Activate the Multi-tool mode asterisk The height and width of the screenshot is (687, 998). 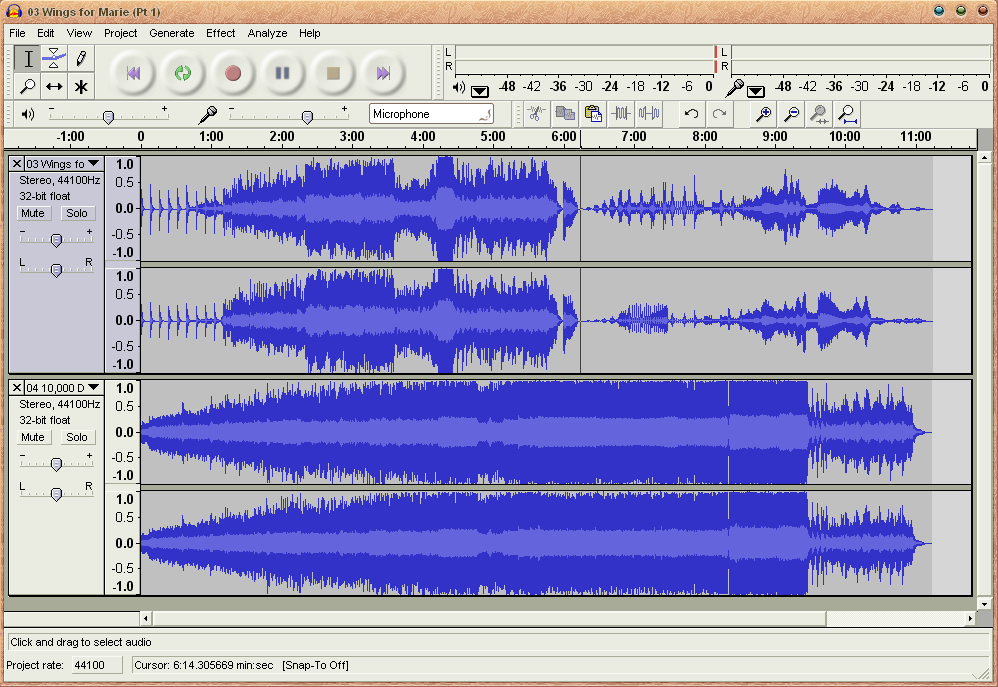click(81, 87)
